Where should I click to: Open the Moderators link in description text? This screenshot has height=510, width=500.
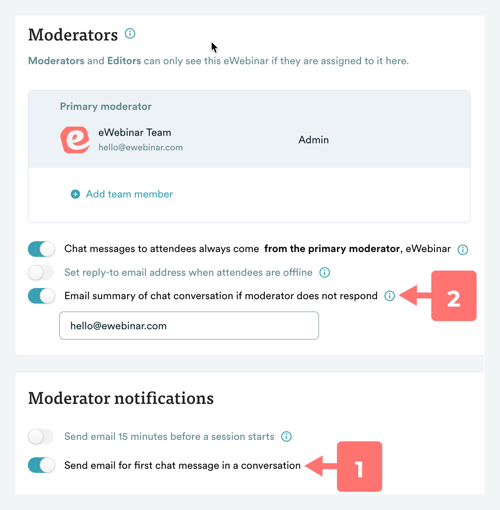click(56, 61)
